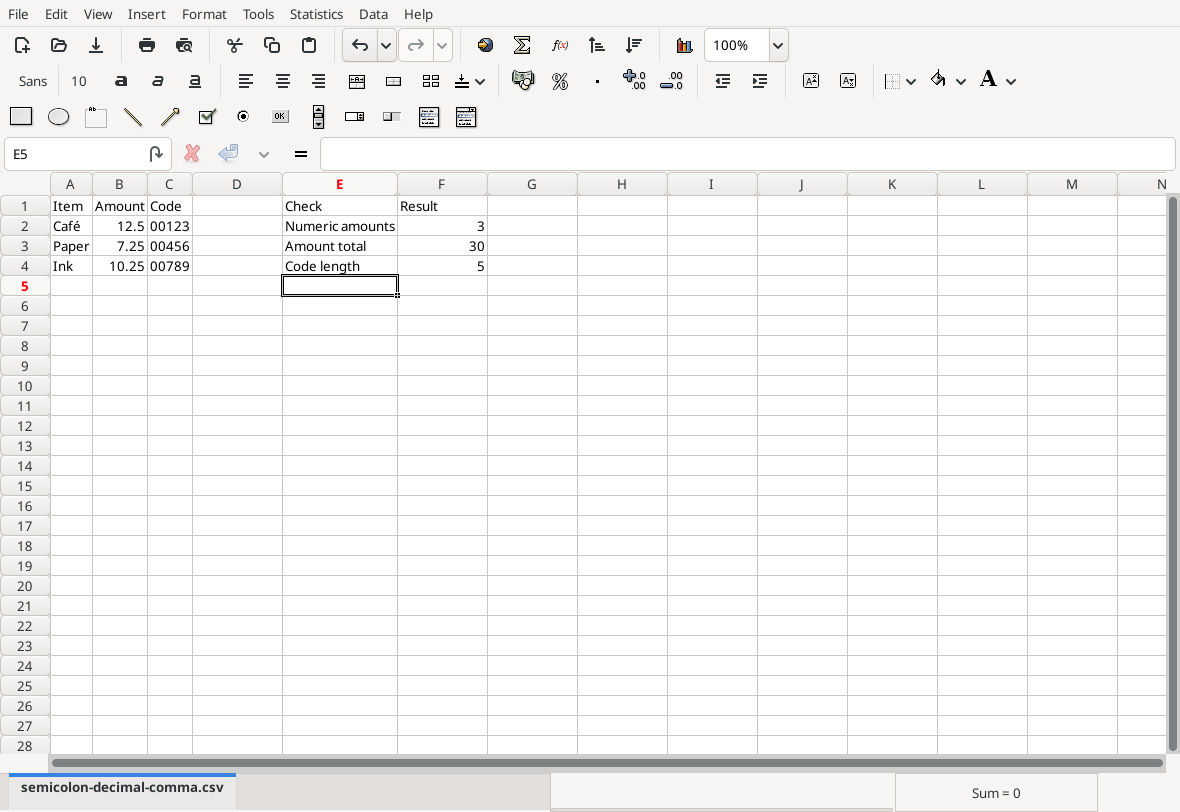Select the ellipse drawing tool
This screenshot has width=1180, height=812.
59,117
